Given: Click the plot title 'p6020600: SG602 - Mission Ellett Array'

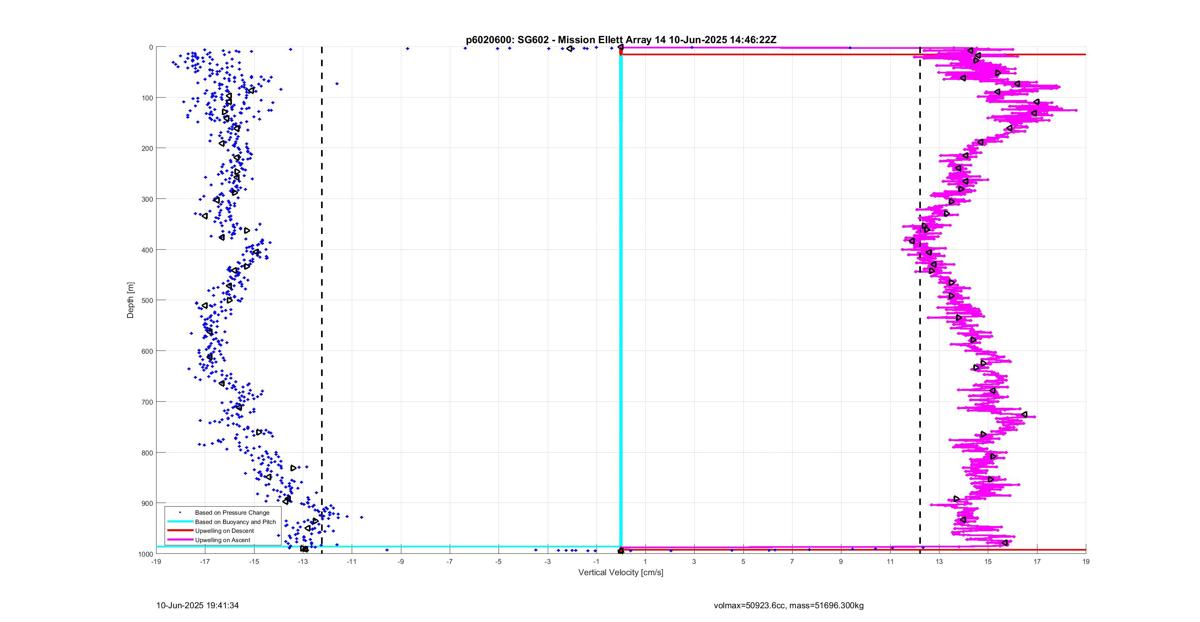Looking at the screenshot, I should [x=559, y=39].
